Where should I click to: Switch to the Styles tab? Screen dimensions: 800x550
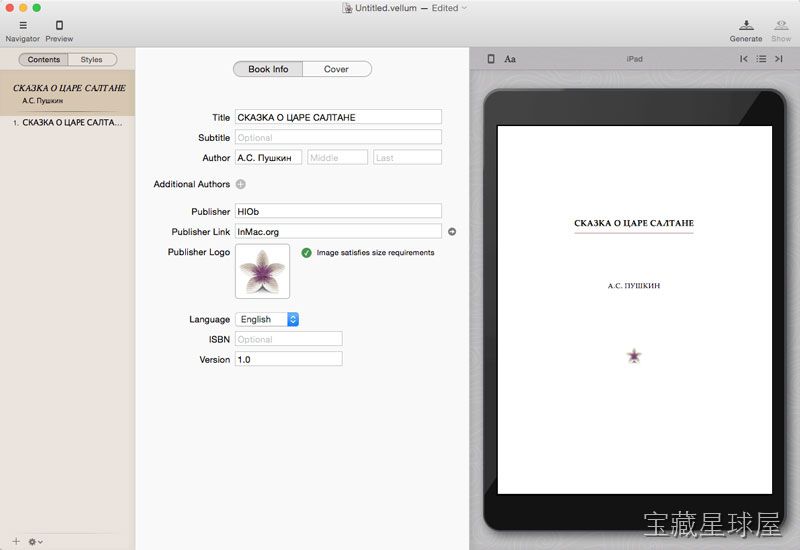click(x=92, y=60)
